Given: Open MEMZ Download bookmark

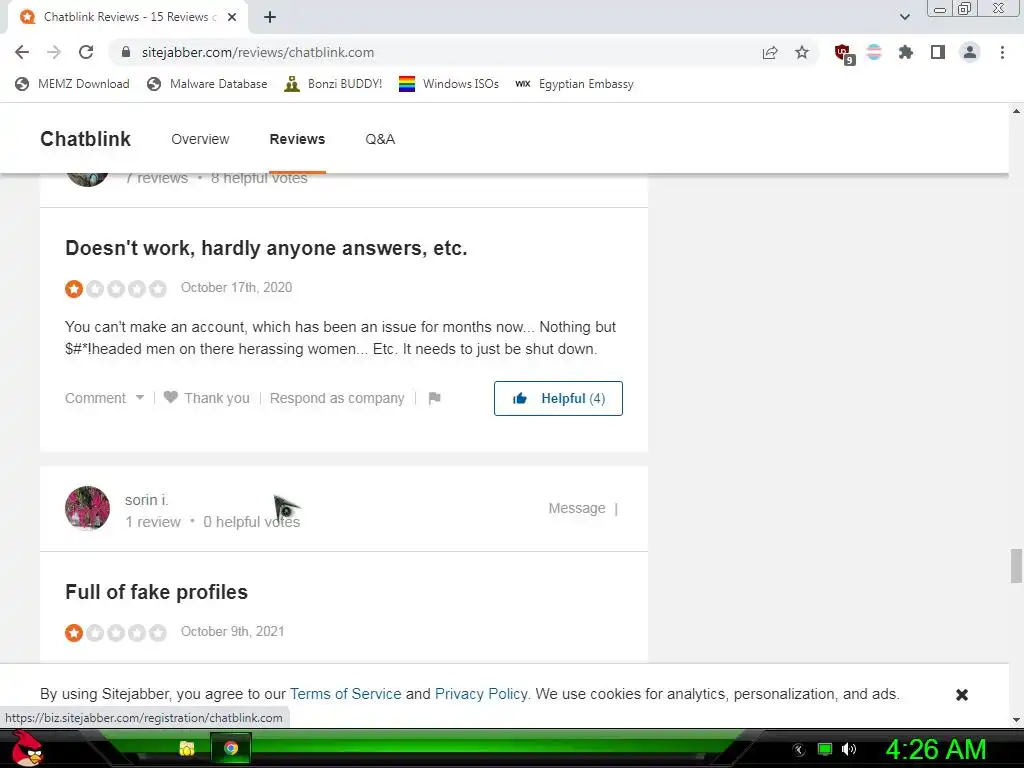Looking at the screenshot, I should point(72,84).
